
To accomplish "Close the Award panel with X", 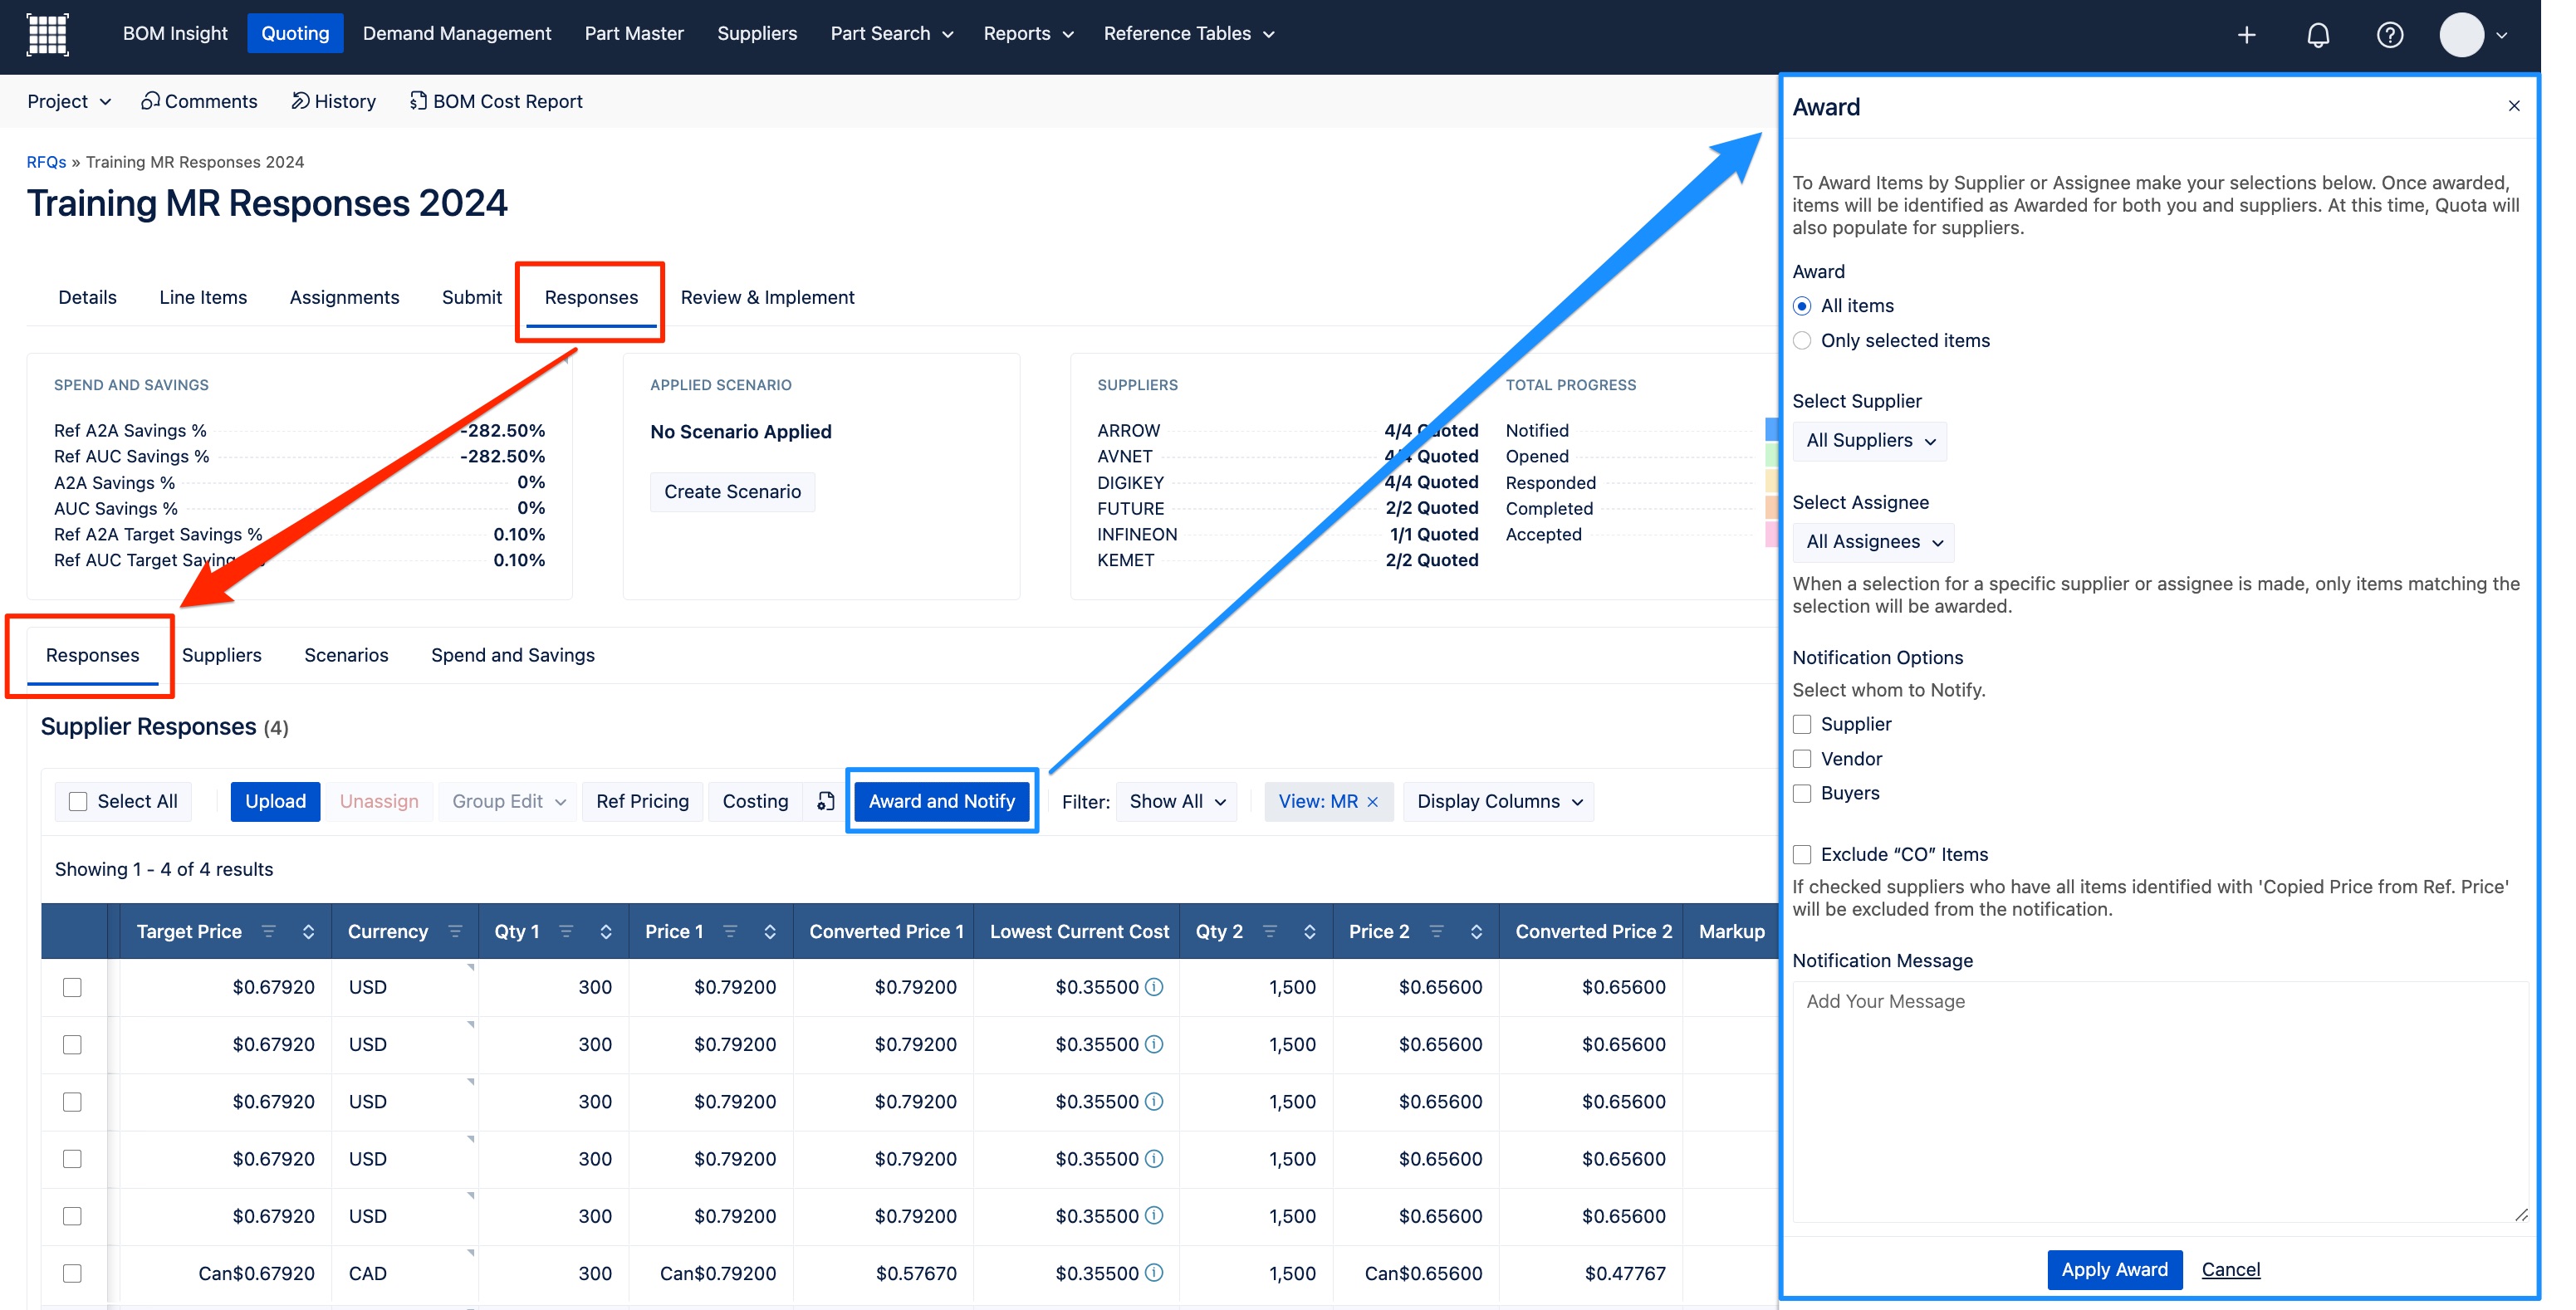I will click(x=2513, y=106).
